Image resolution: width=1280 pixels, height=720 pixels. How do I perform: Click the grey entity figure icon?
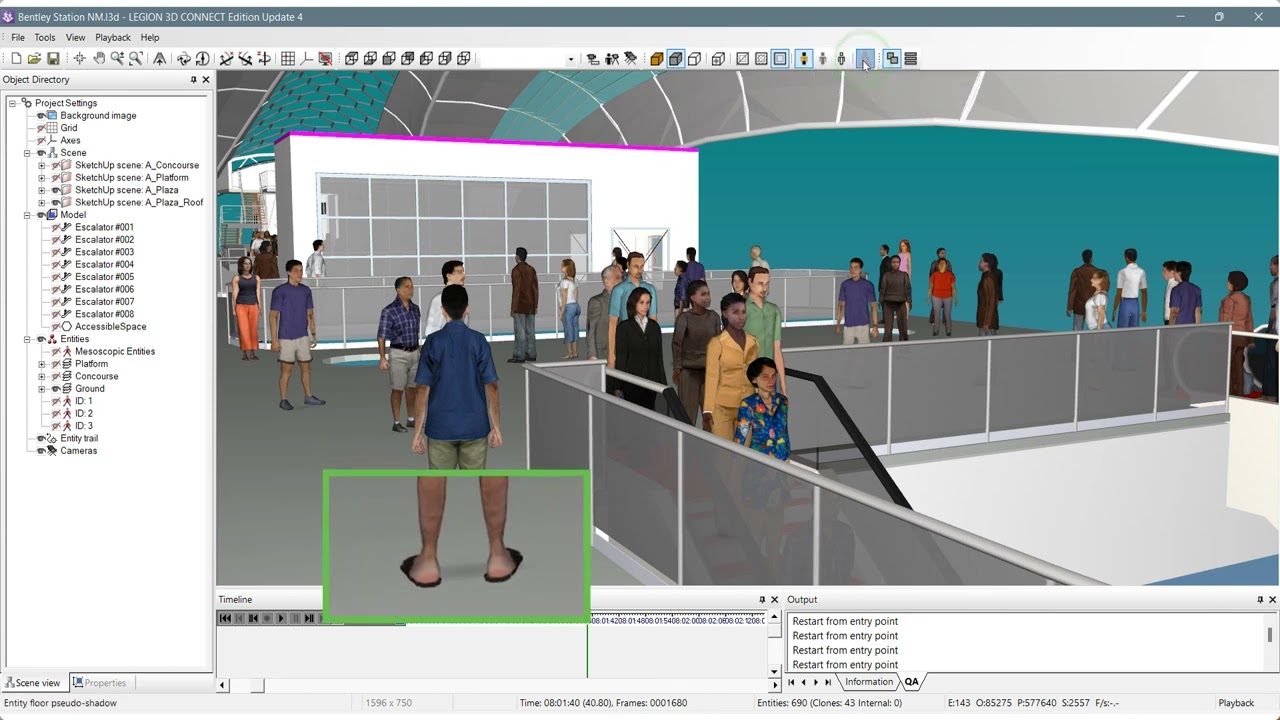(x=822, y=59)
